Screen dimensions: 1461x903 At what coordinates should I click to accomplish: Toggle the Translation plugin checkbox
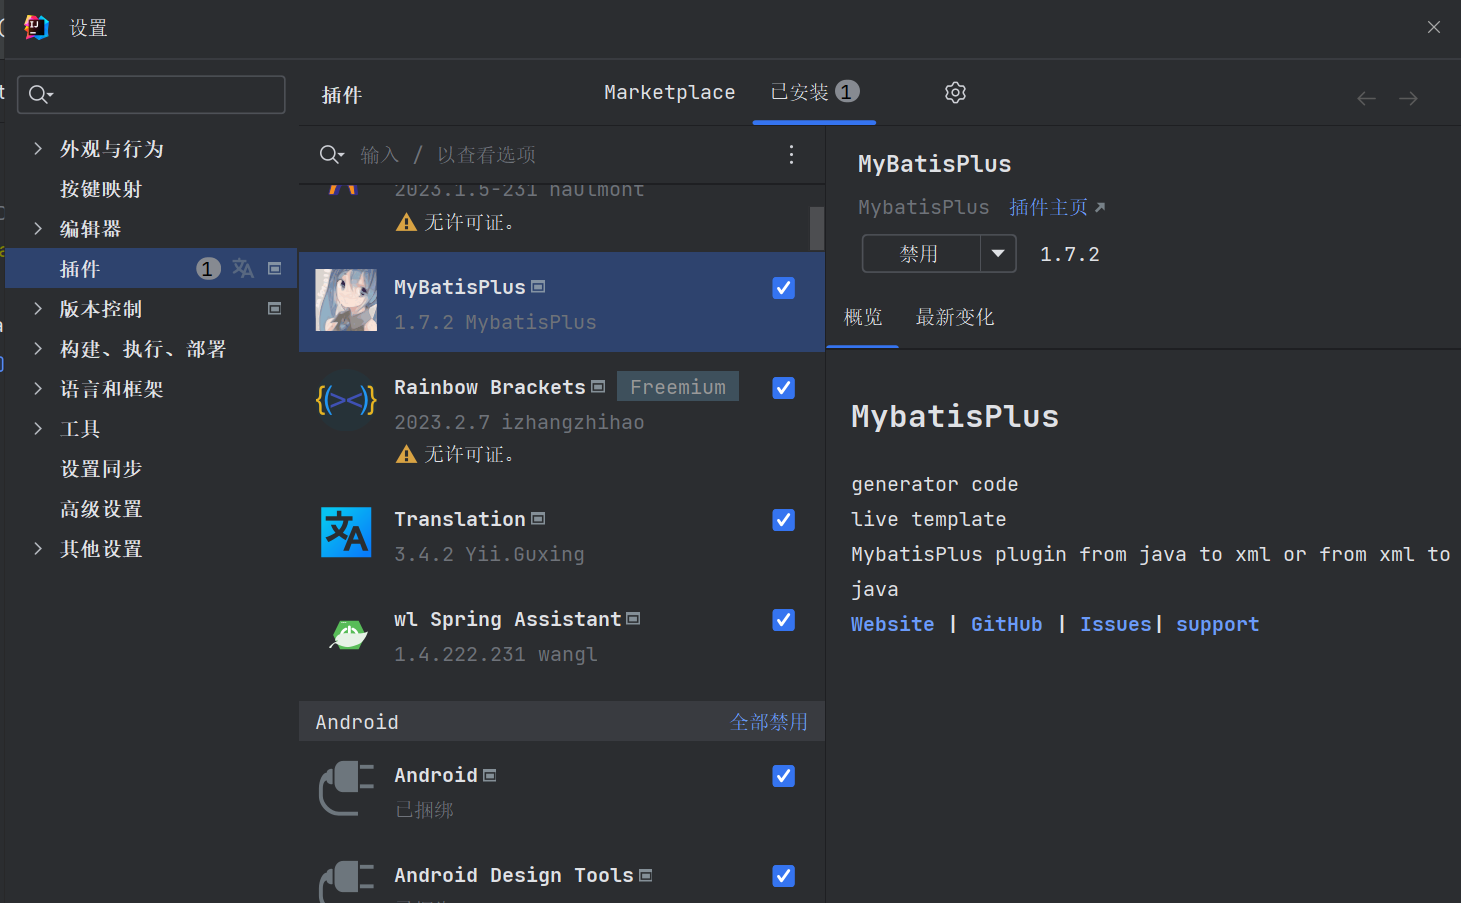pyautogui.click(x=784, y=520)
